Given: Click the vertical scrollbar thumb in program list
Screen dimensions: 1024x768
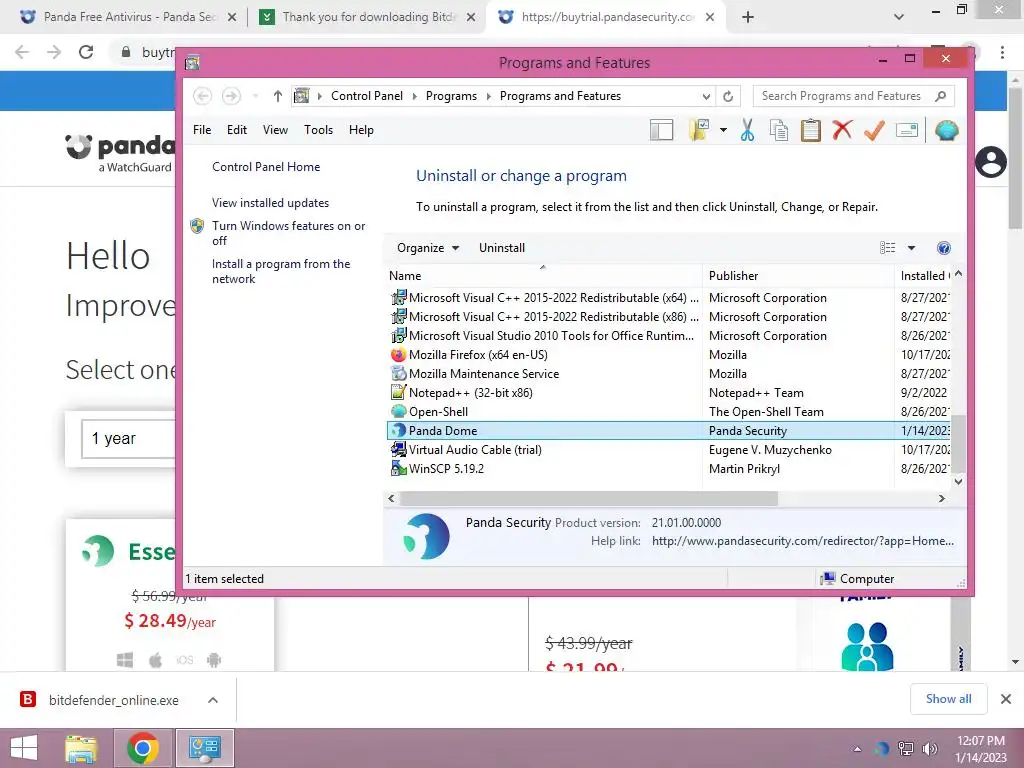Looking at the screenshot, I should tap(958, 443).
